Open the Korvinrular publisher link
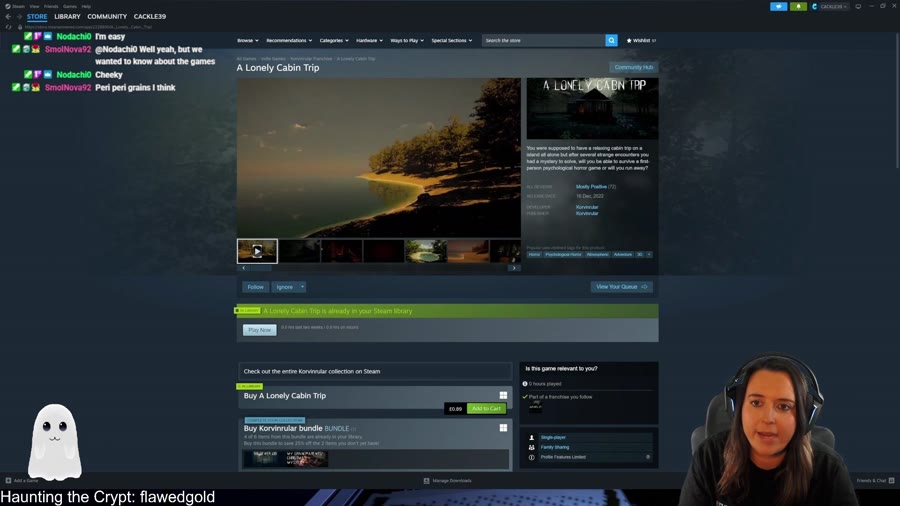This screenshot has height=506, width=900. click(587, 213)
